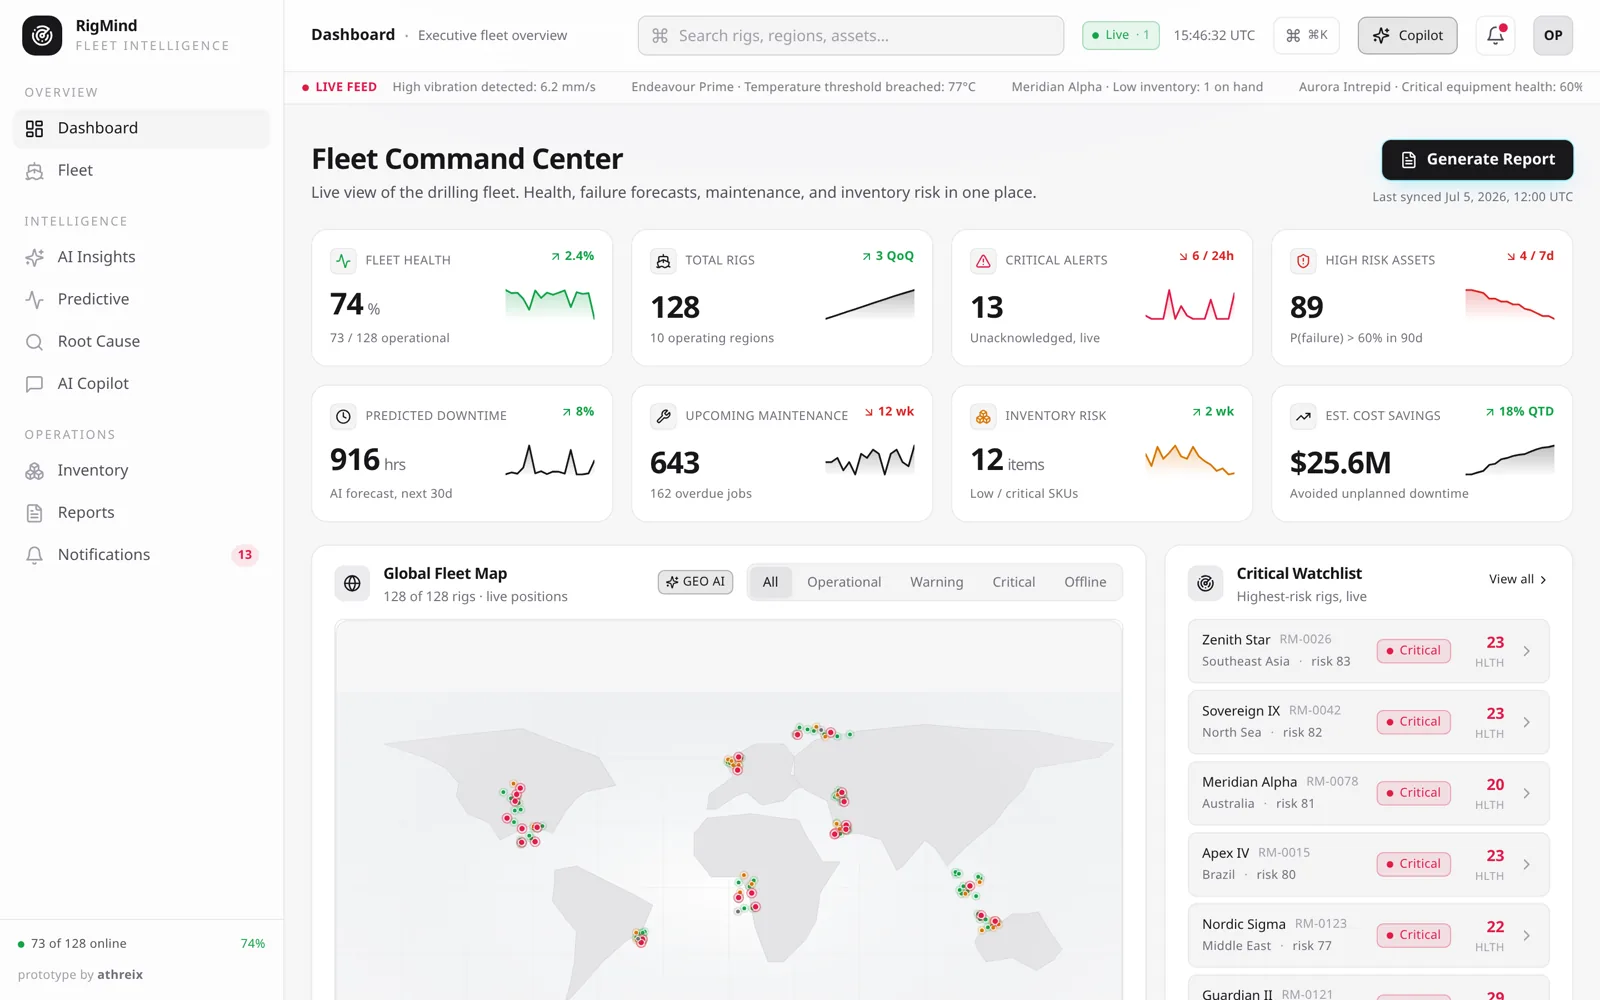This screenshot has width=1600, height=1000.
Task: Click the Inventory boxes icon in sidebar
Action: 34,470
